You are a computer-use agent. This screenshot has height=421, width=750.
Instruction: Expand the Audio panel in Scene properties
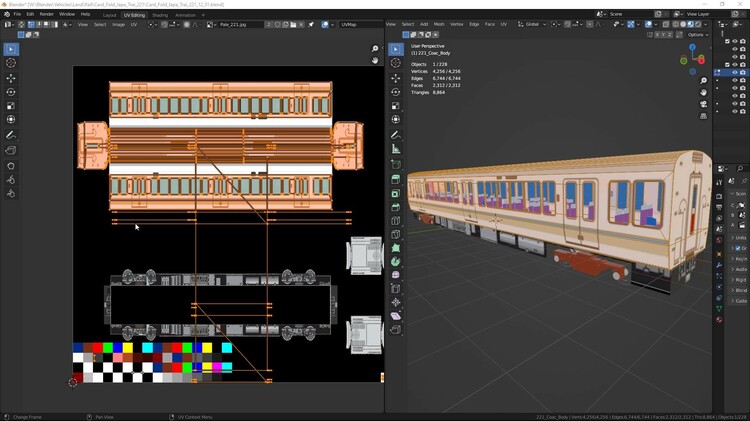click(x=739, y=269)
